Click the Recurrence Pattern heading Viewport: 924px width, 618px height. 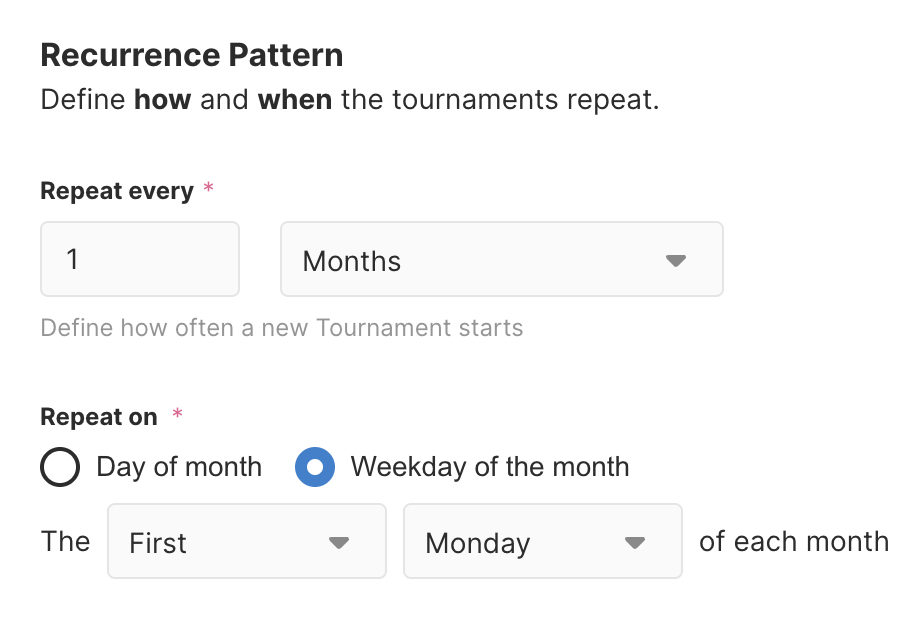pyautogui.click(x=191, y=55)
